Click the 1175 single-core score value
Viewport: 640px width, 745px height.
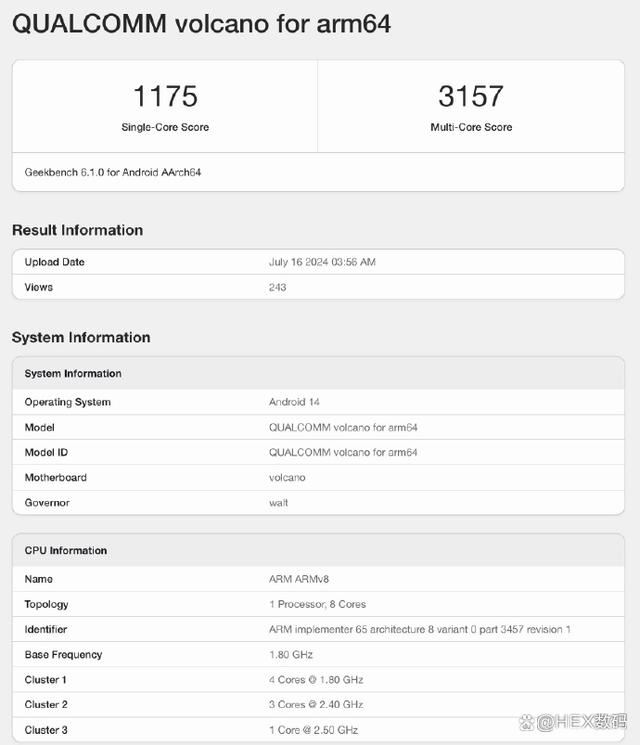click(165, 96)
